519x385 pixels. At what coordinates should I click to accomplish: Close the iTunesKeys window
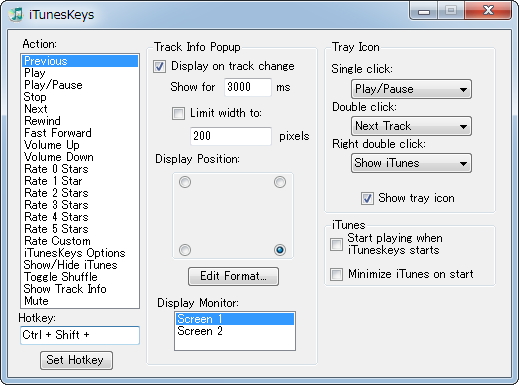pyautogui.click(x=488, y=11)
